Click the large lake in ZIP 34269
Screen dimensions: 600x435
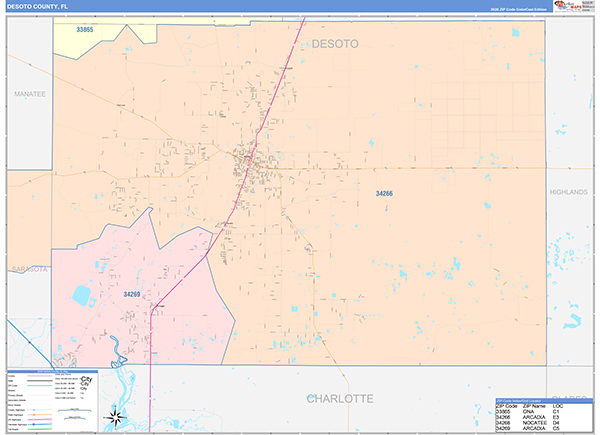point(81,296)
